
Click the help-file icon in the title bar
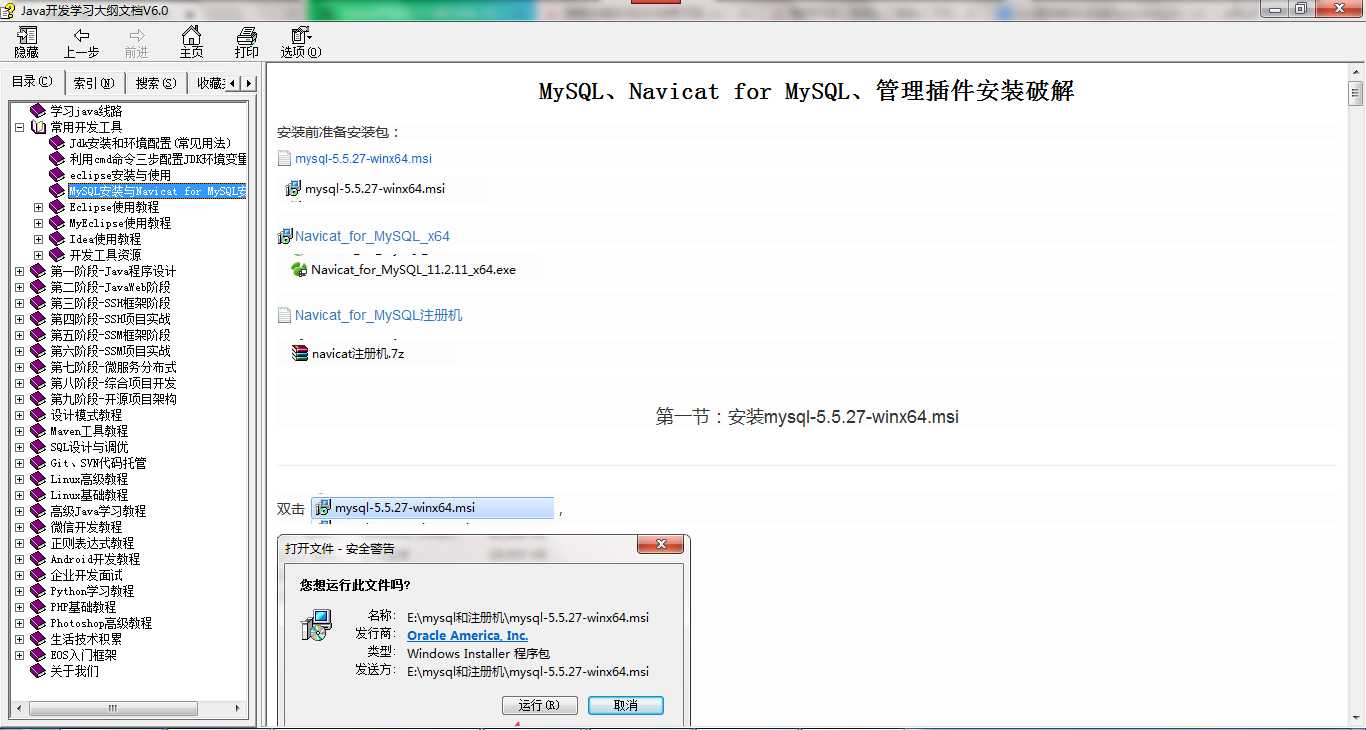coord(9,10)
